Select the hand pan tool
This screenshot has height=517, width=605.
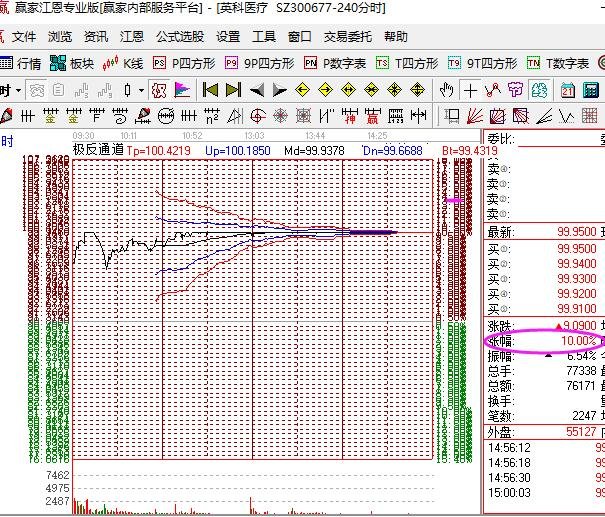(446, 90)
